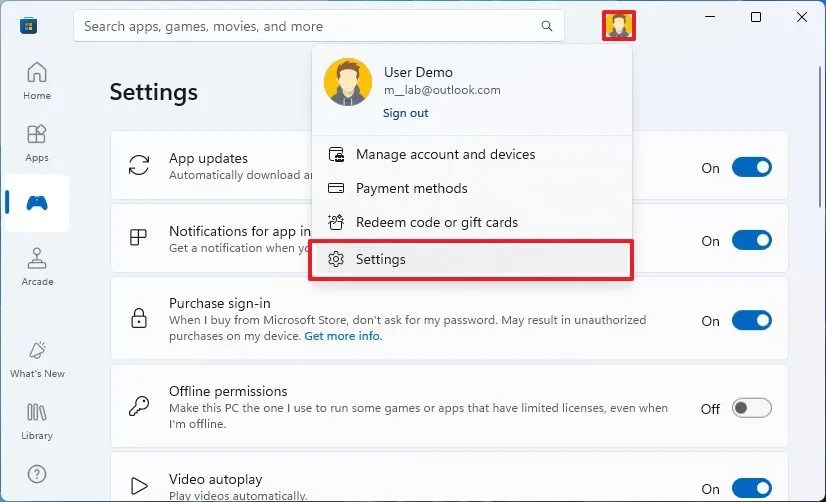Click the Help question mark icon

(x=37, y=474)
